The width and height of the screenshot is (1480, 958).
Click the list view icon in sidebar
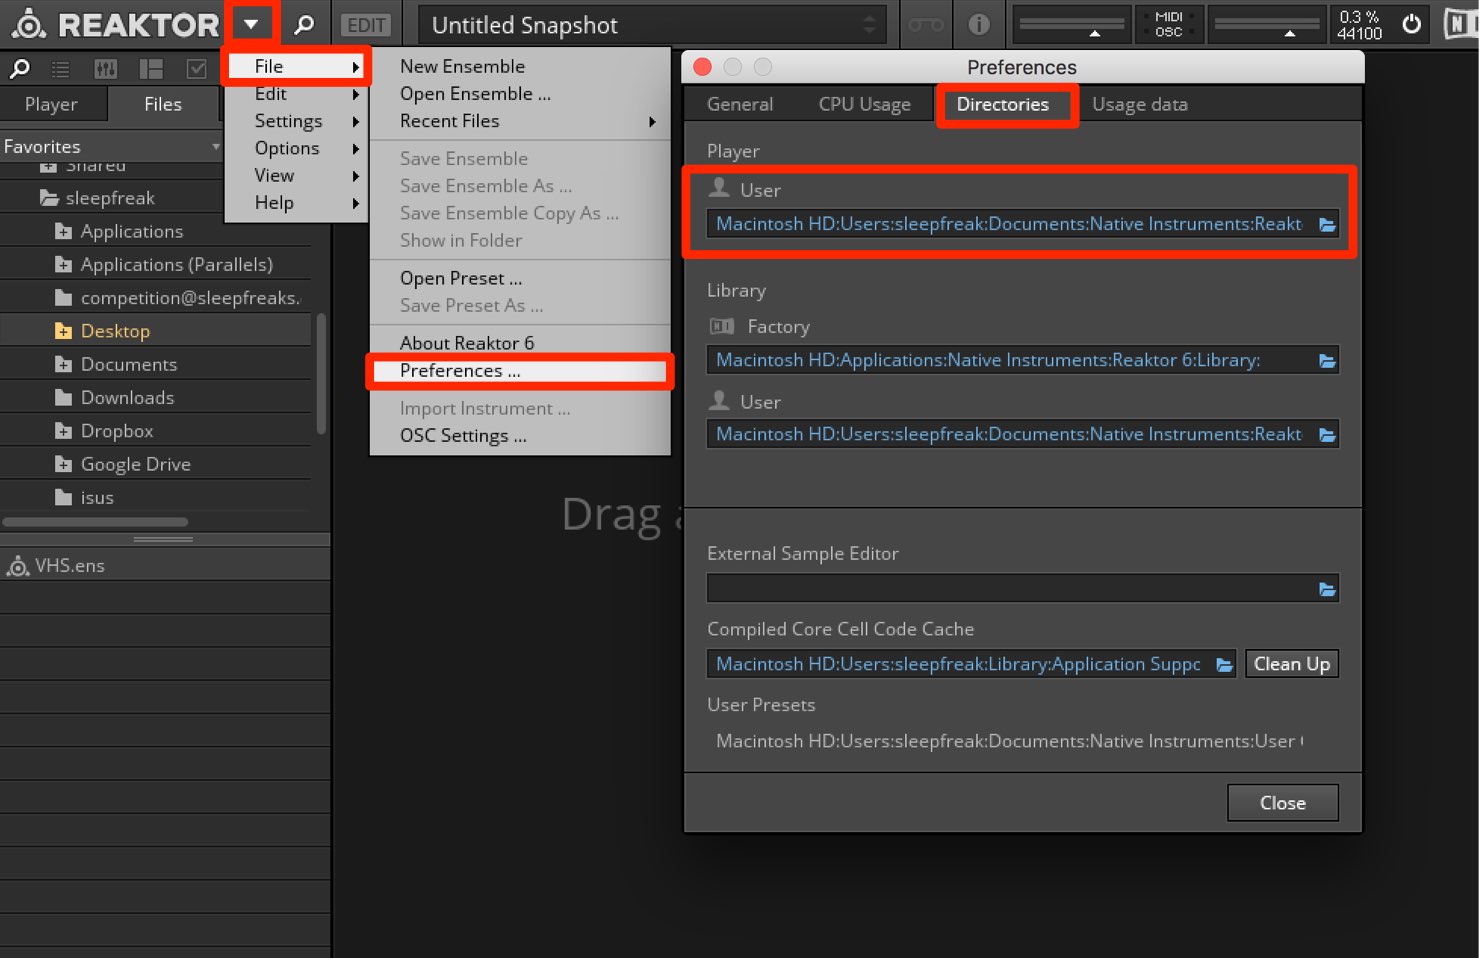[x=61, y=68]
